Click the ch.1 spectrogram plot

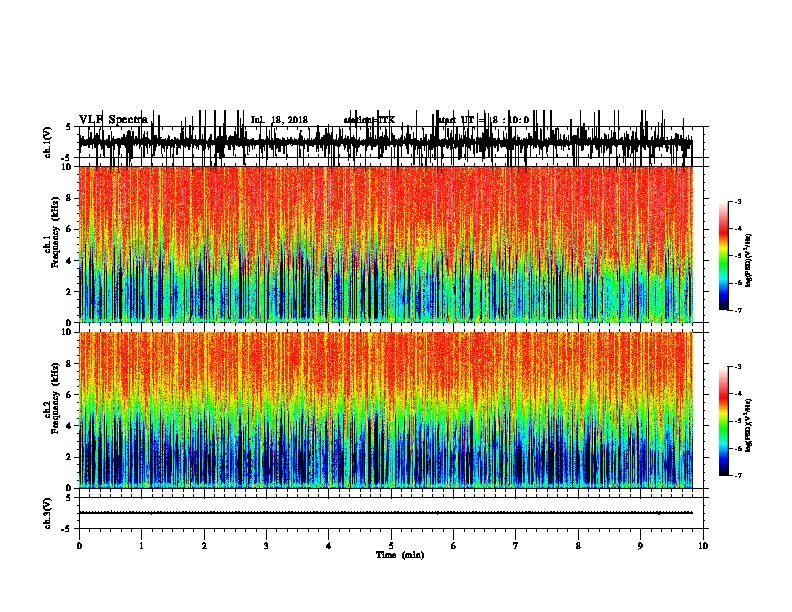click(x=386, y=244)
